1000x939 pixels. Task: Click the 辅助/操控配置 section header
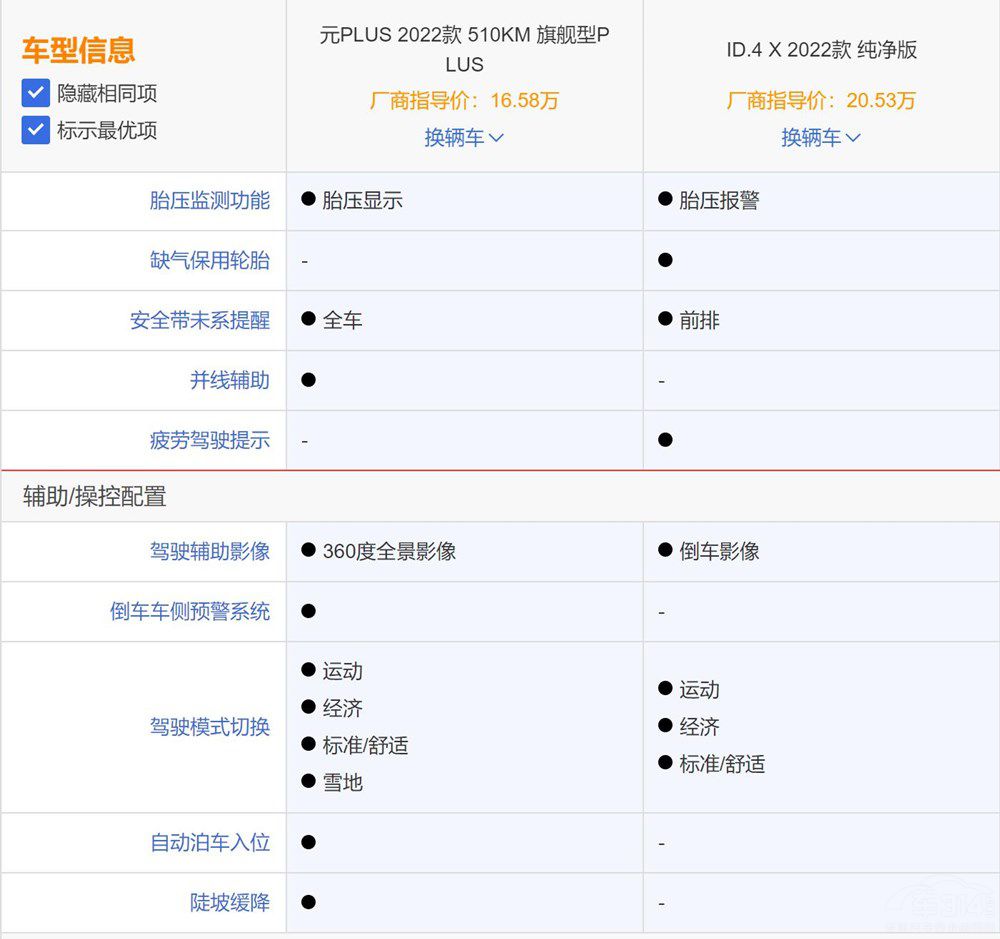click(95, 496)
